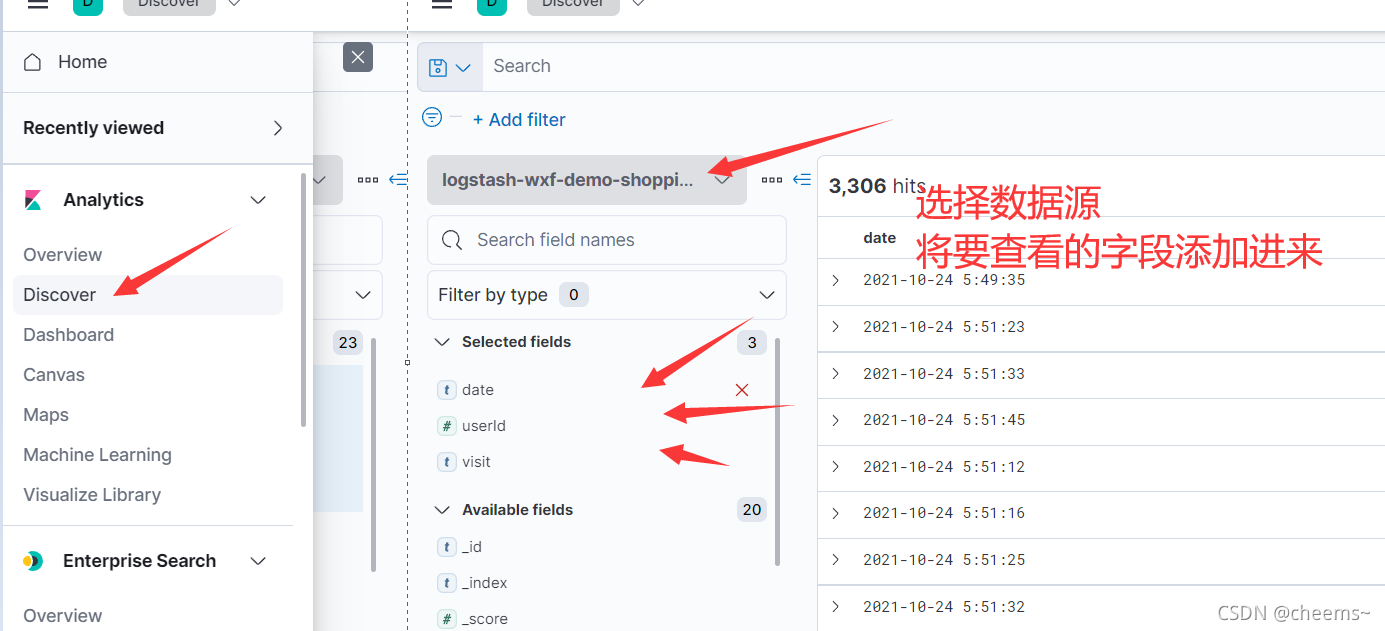
Task: Click the 3,306 hits count
Action: pyautogui.click(x=877, y=186)
